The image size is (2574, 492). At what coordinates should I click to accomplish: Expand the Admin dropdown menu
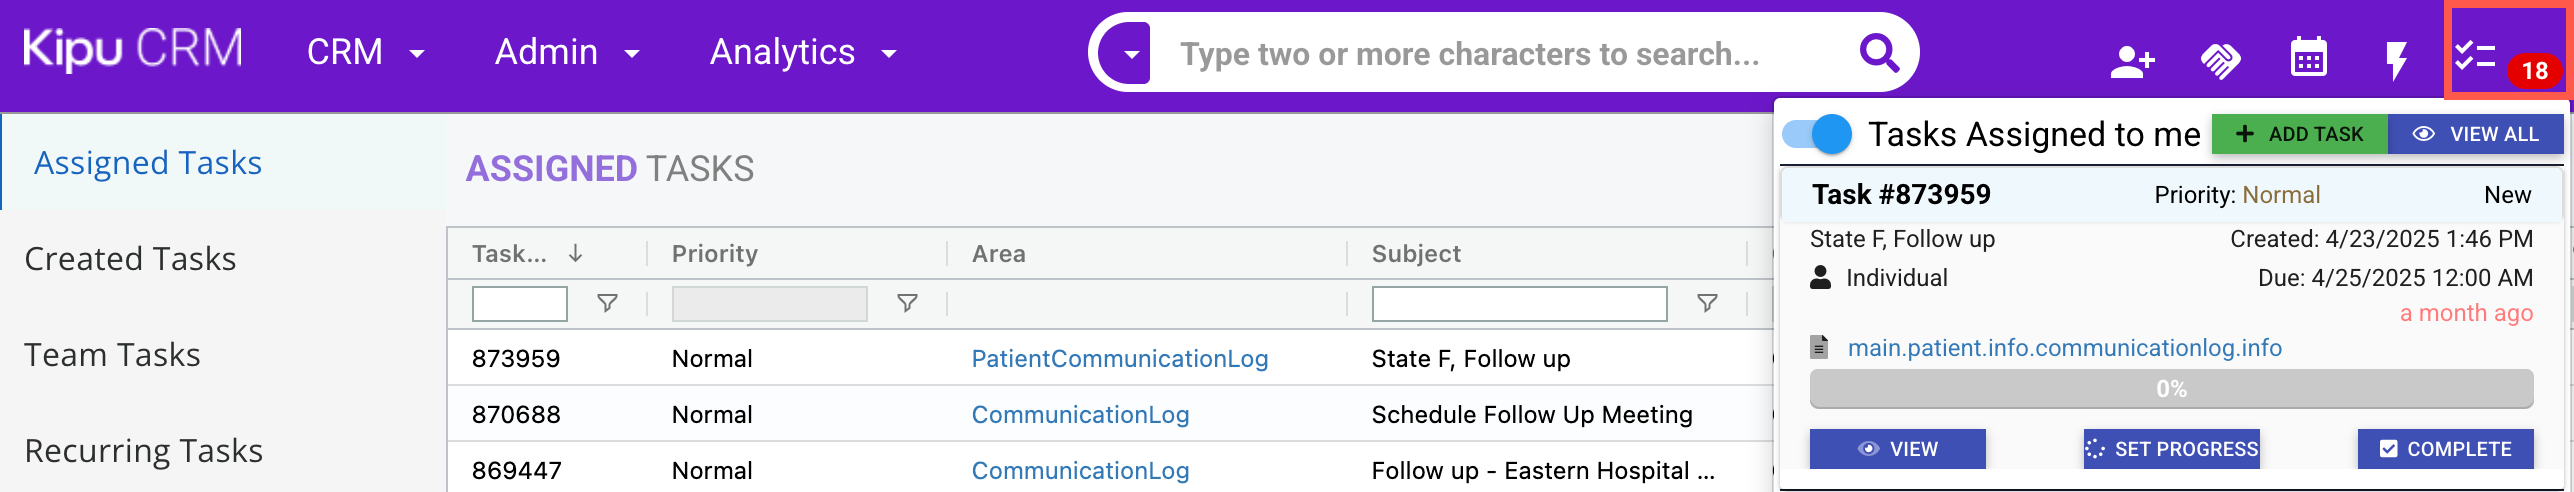click(566, 53)
